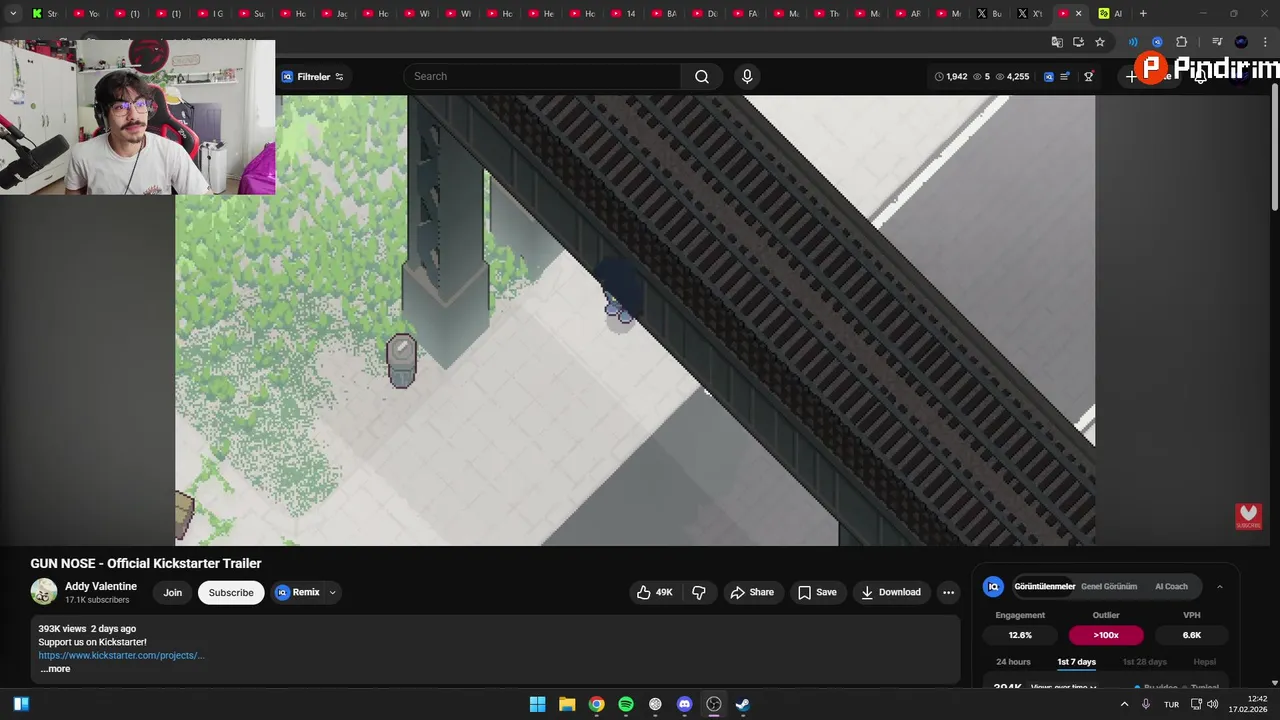Like the video with 49K thumbs-up
Image resolution: width=1280 pixels, height=720 pixels.
(655, 592)
